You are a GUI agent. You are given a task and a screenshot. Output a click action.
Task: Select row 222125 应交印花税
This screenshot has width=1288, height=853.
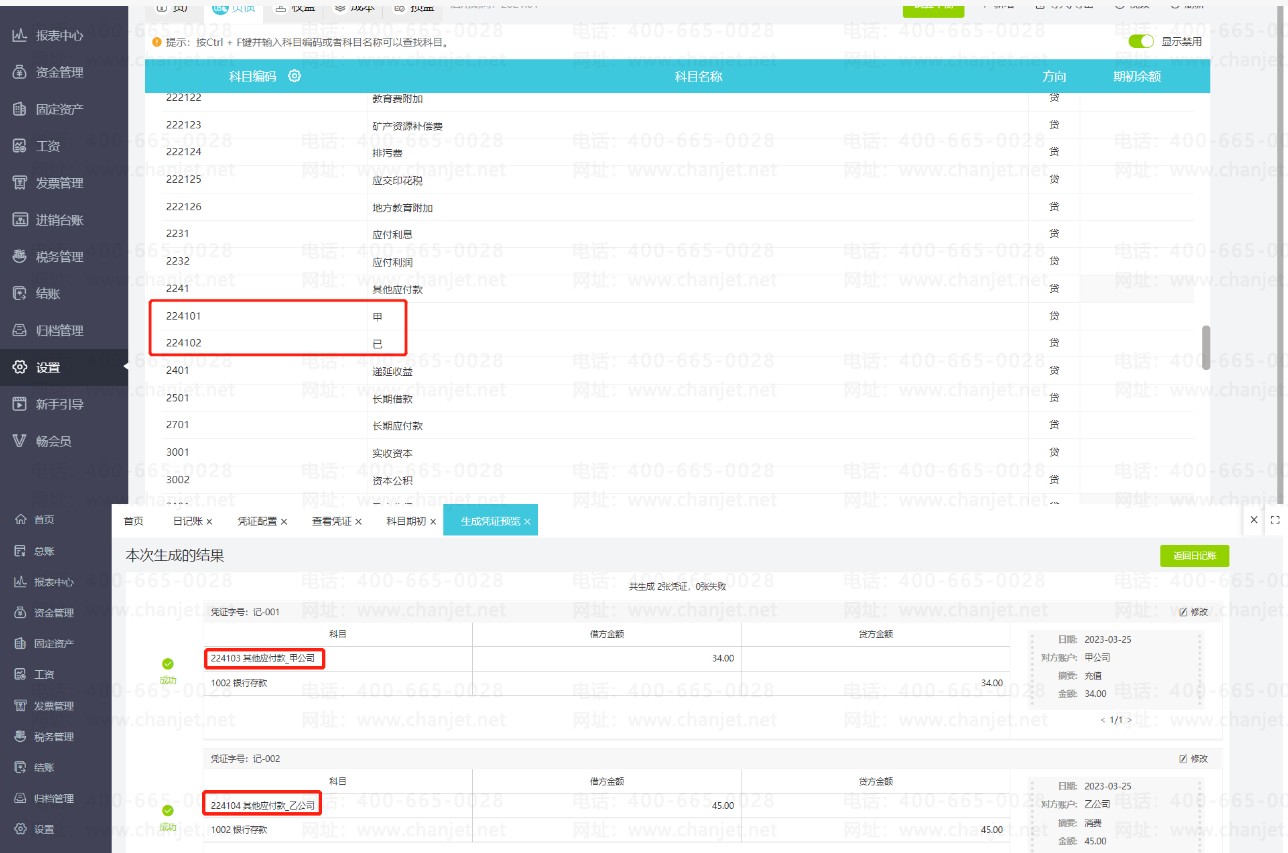(x=677, y=180)
